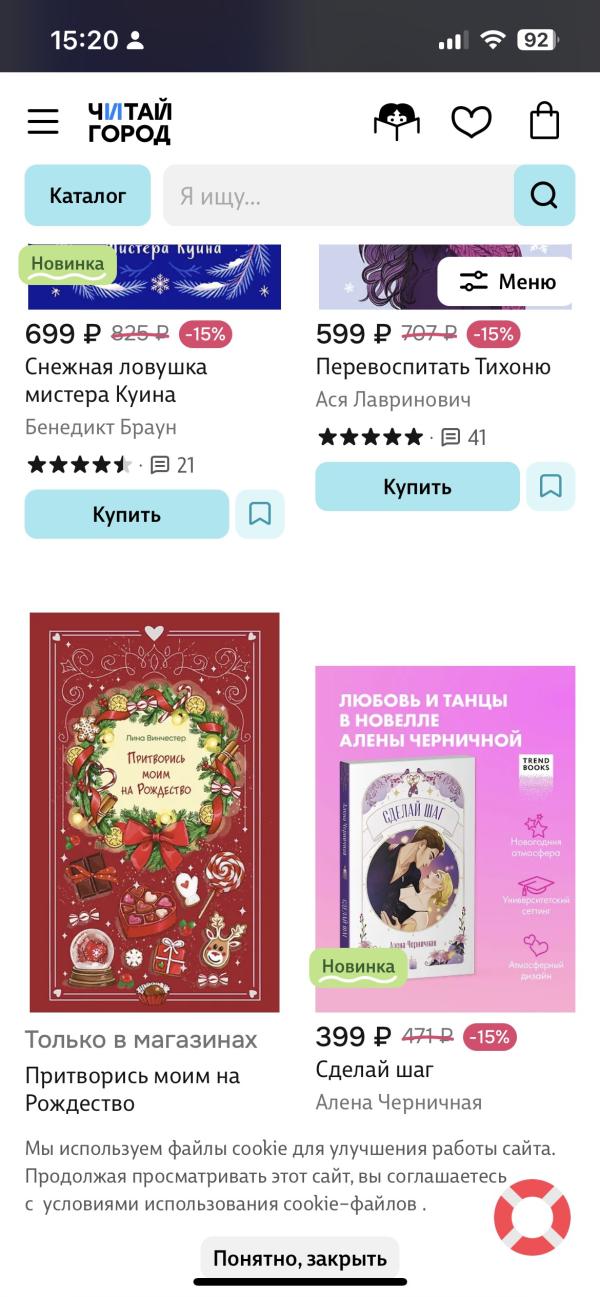Screen dimensions: 600x1297
Task: Open reviews count 21 comment icon
Action: coord(160,465)
